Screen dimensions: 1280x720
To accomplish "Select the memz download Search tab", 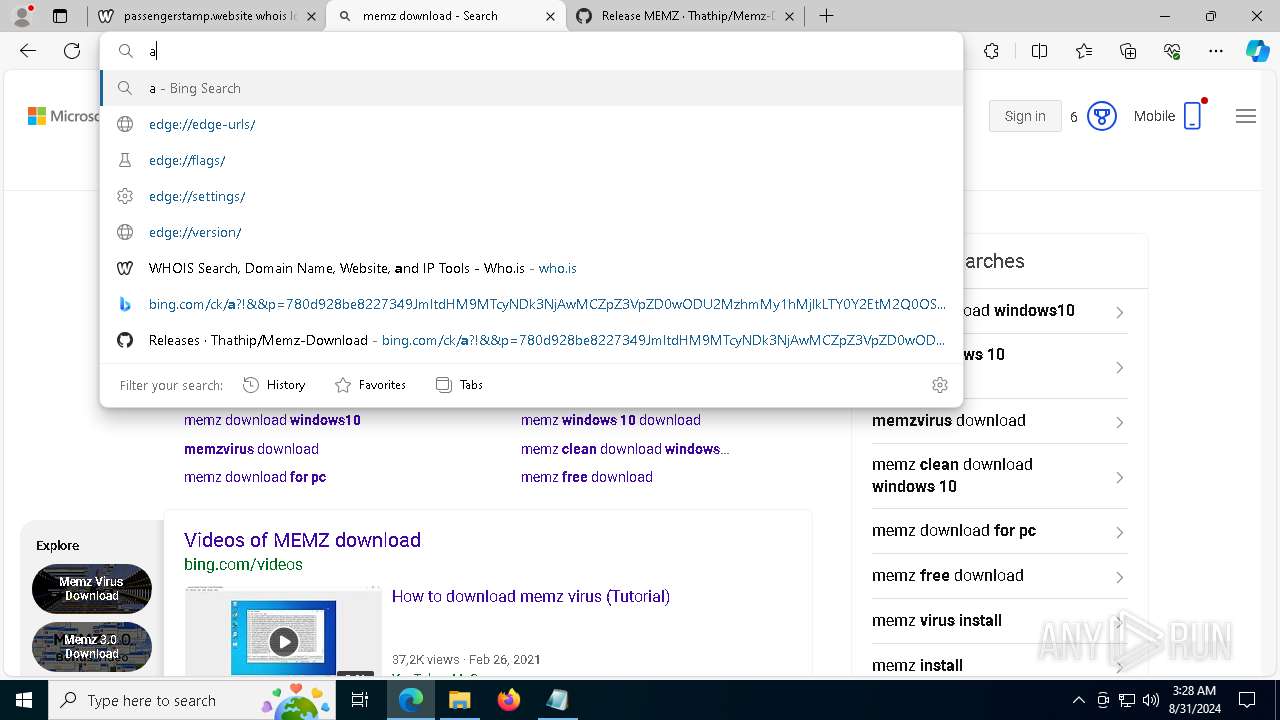I will (x=446, y=16).
